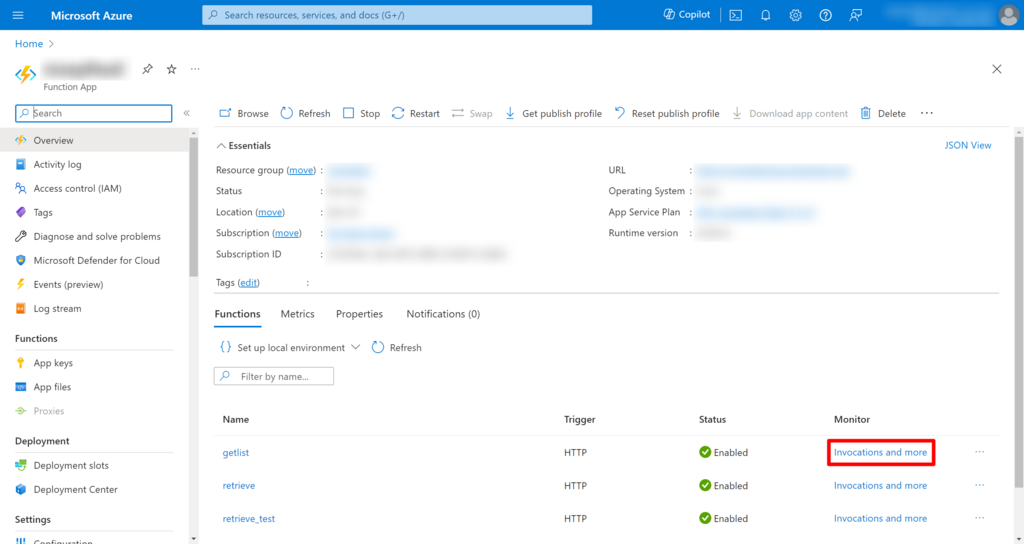1024x544 pixels.
Task: Open Invocations and more for retrieve_test
Action: coord(880,519)
